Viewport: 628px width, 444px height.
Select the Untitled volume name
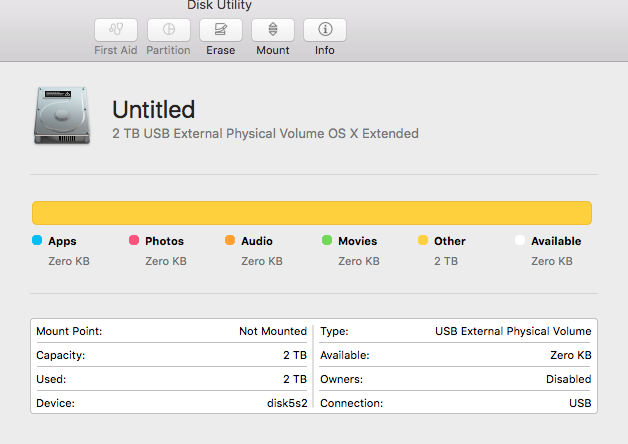153,110
